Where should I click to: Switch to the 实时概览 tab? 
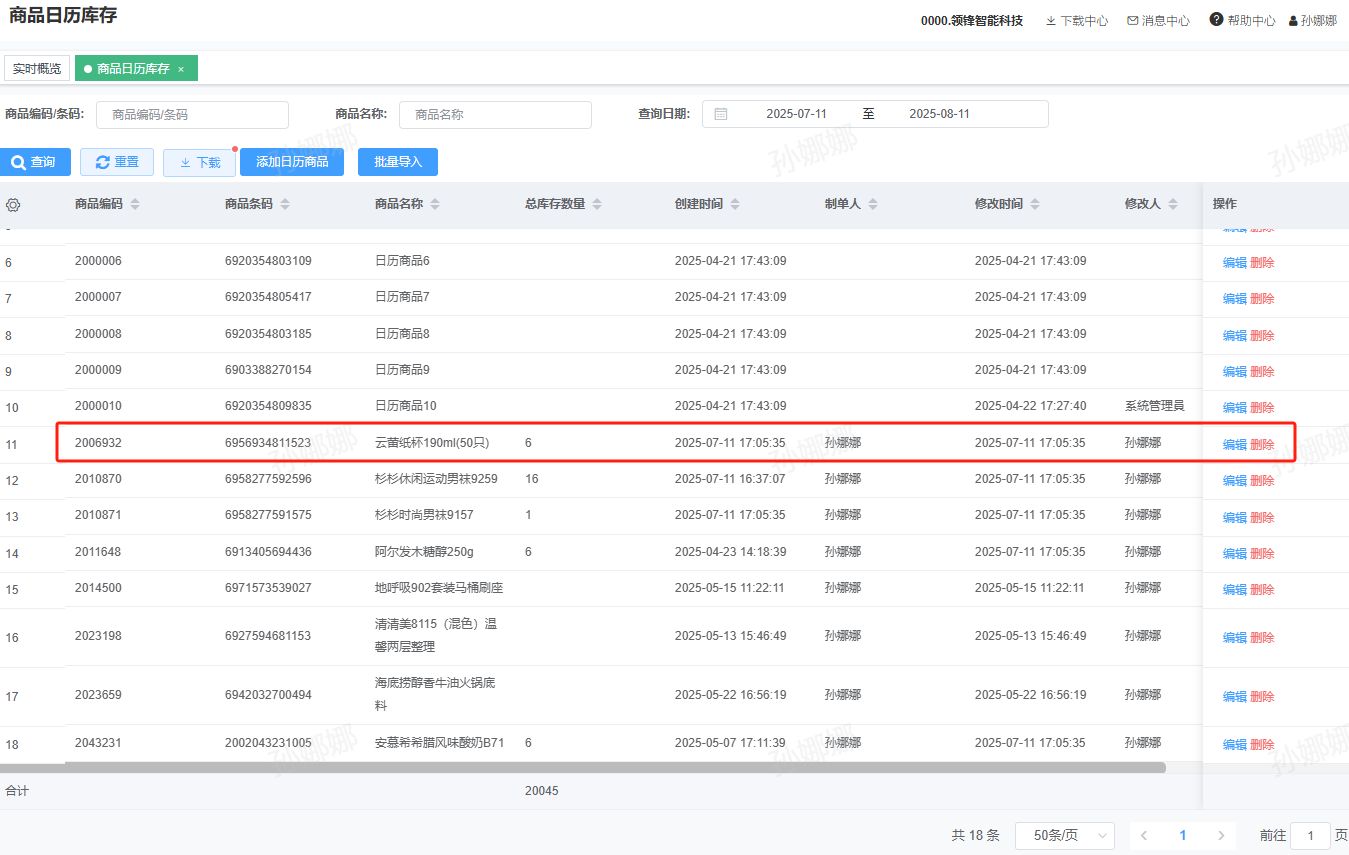37,69
